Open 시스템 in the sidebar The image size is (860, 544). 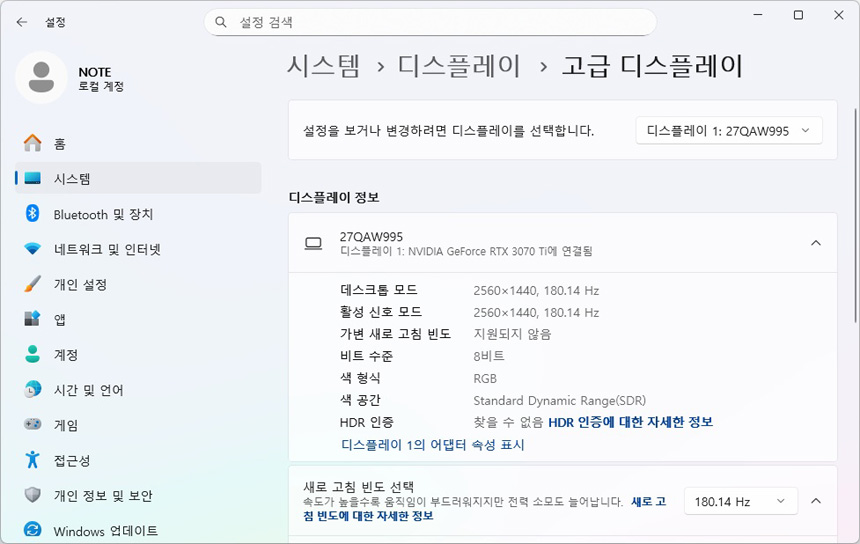click(x=72, y=179)
